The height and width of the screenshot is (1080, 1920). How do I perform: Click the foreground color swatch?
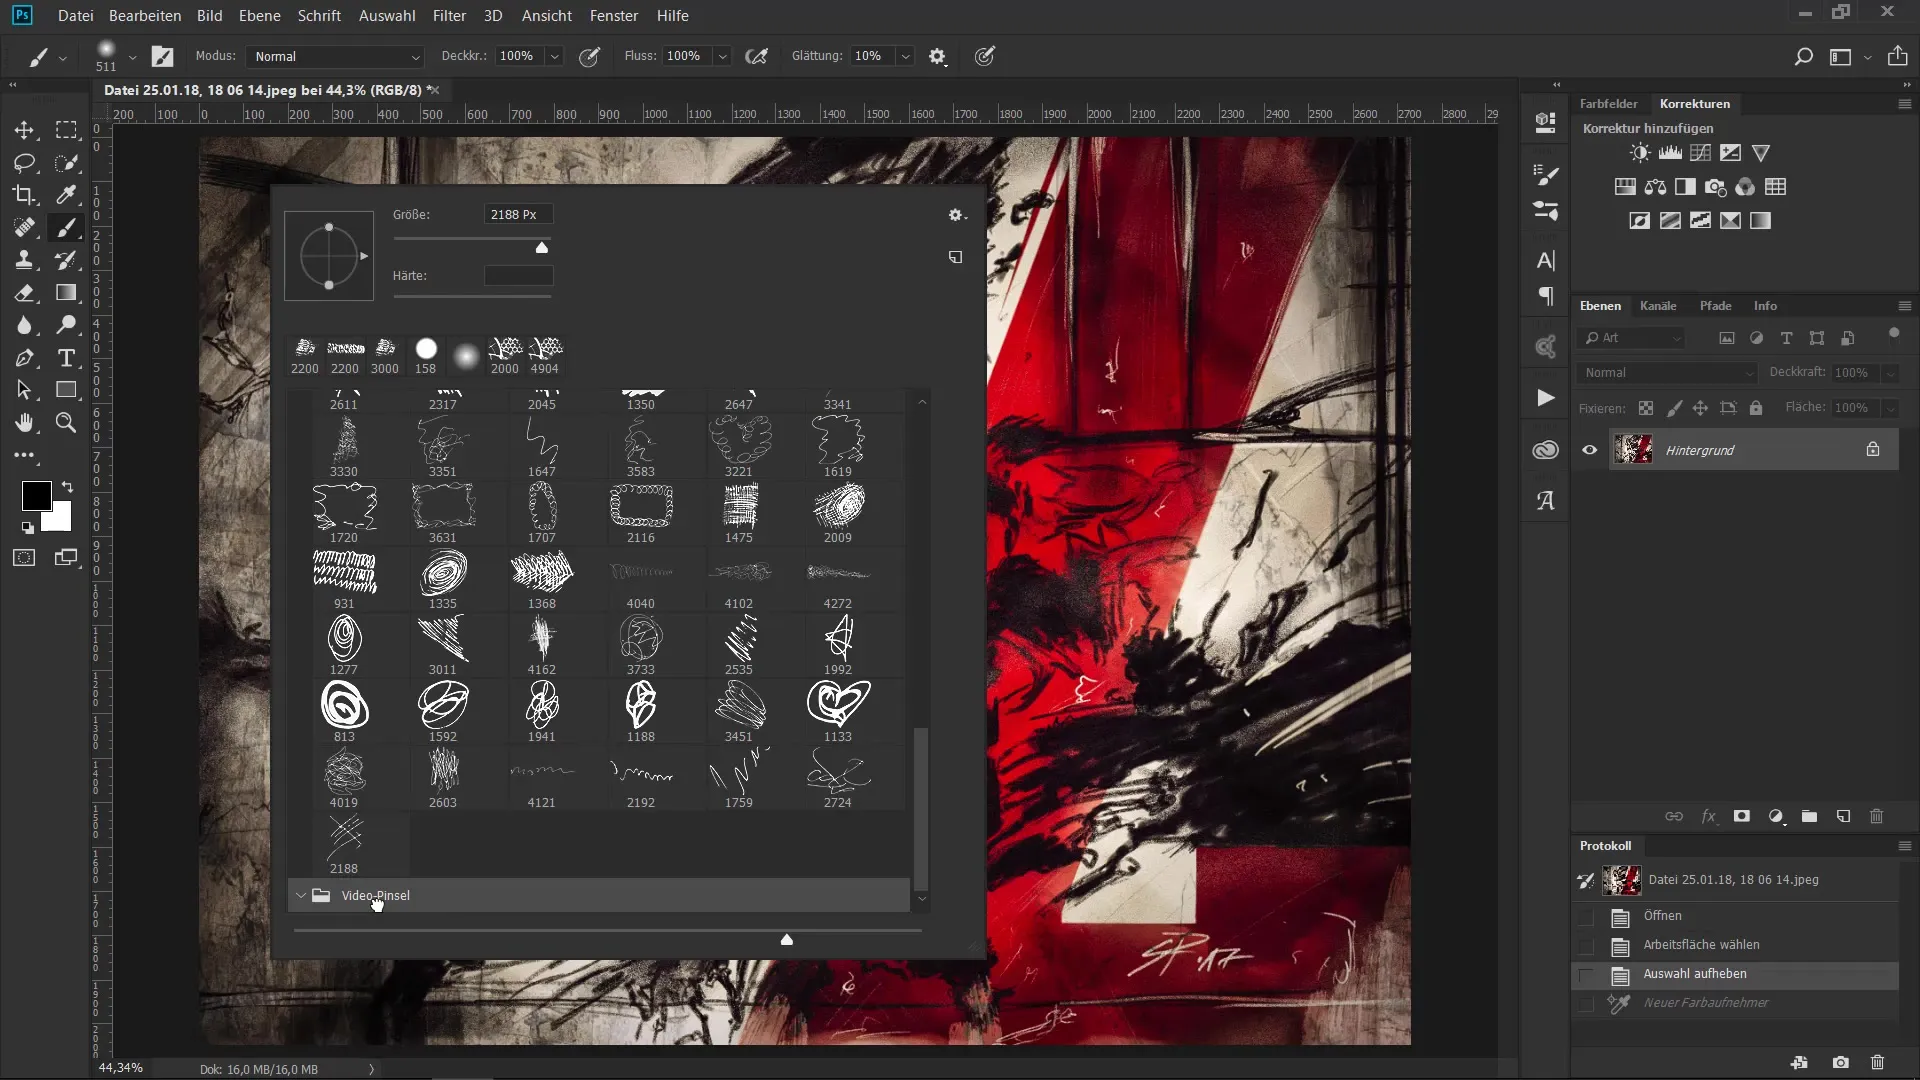point(37,495)
